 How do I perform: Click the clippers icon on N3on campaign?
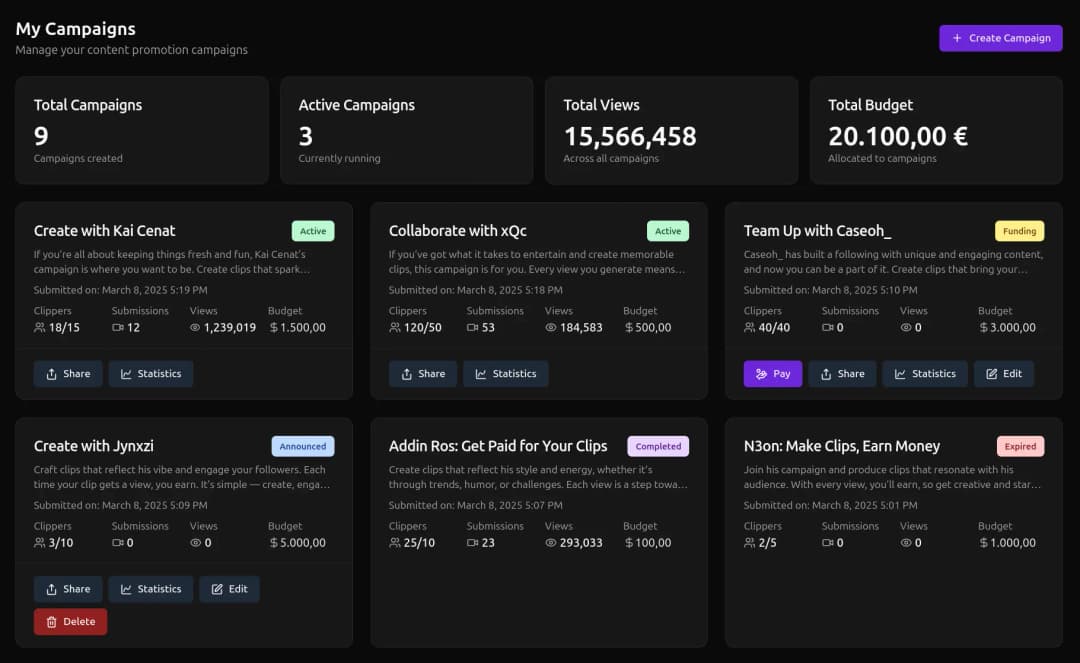(x=748, y=543)
